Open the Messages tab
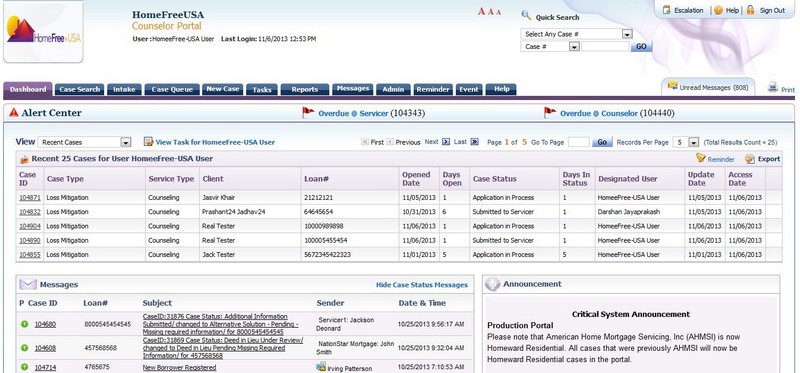800x373 pixels. click(x=353, y=89)
